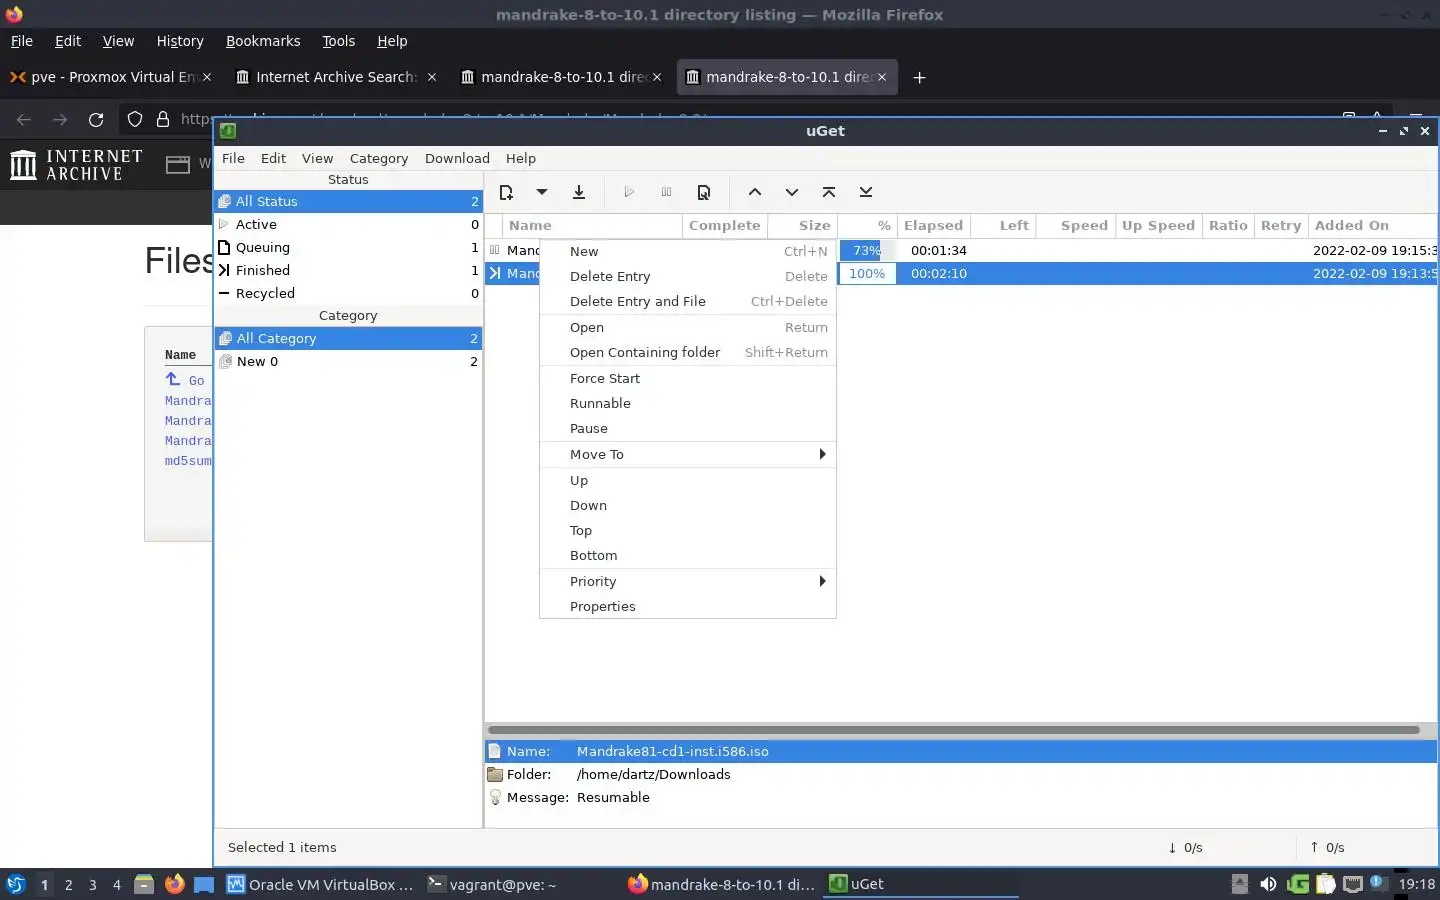
Task: Click the move to top icon
Action: [829, 192]
